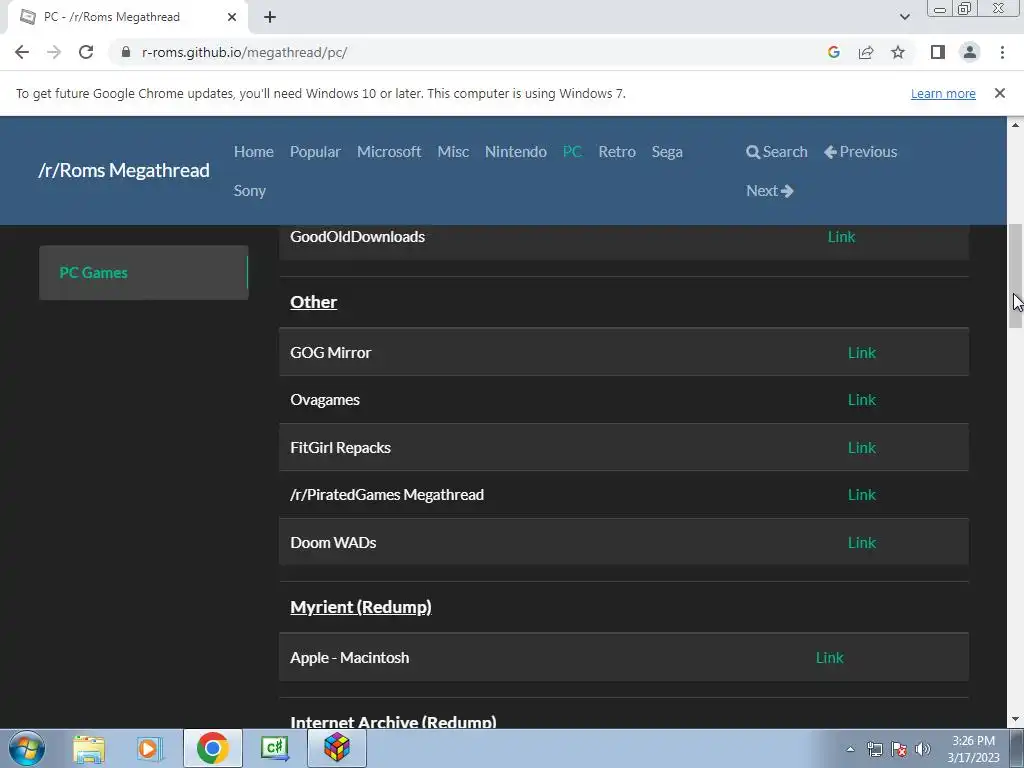Open network status tray icon

(874, 749)
